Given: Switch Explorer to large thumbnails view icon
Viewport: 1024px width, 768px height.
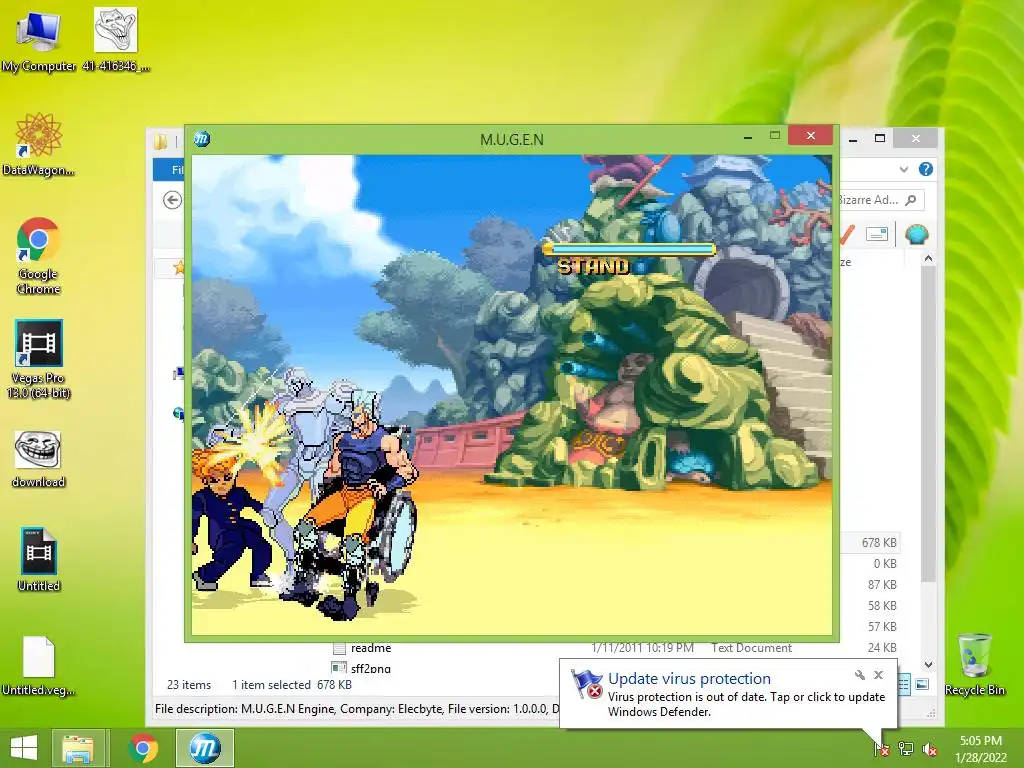Looking at the screenshot, I should 922,684.
